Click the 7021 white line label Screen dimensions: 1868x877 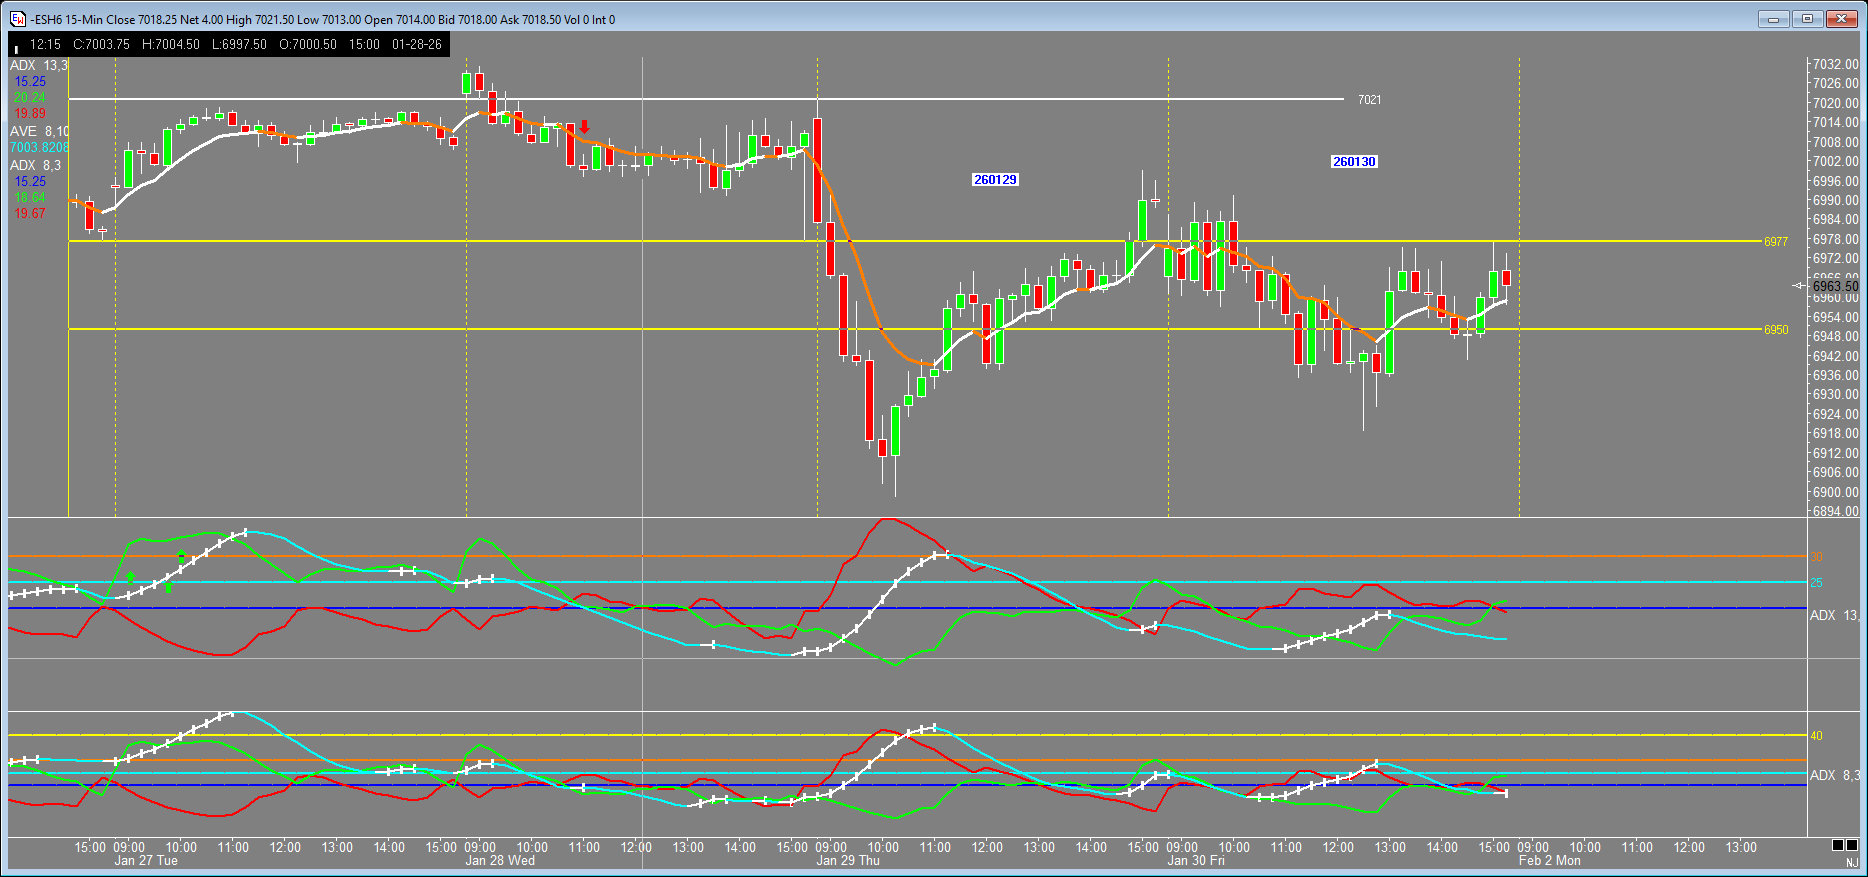point(1369,100)
